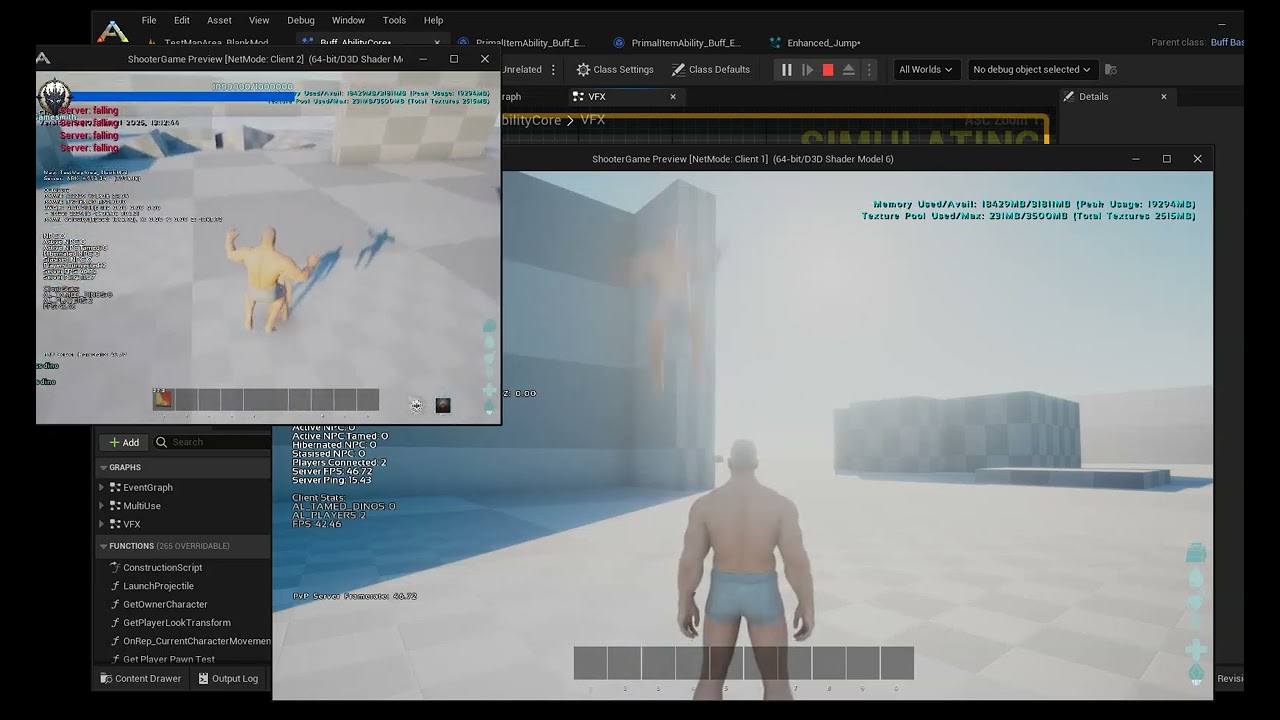
Task: Click first item slot in Client 2 hotbar
Action: (163, 400)
